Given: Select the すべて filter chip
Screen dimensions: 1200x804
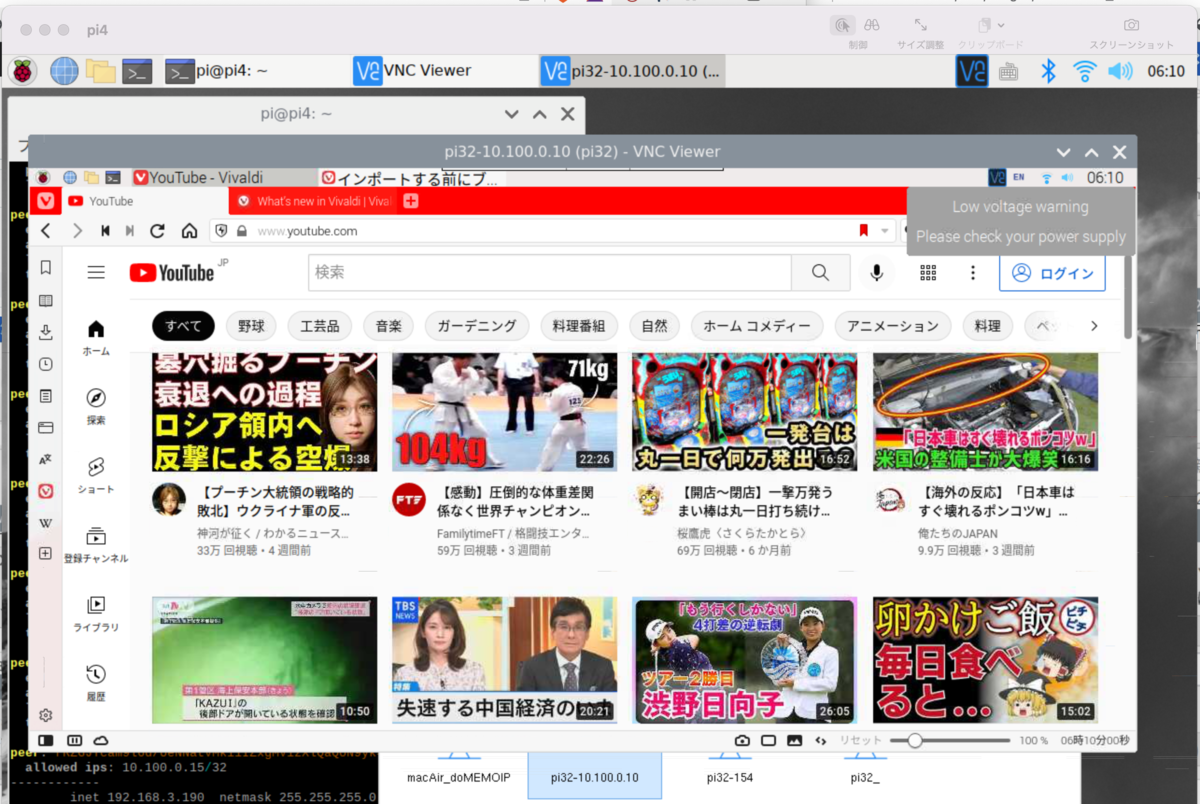Looking at the screenshot, I should click(x=183, y=326).
